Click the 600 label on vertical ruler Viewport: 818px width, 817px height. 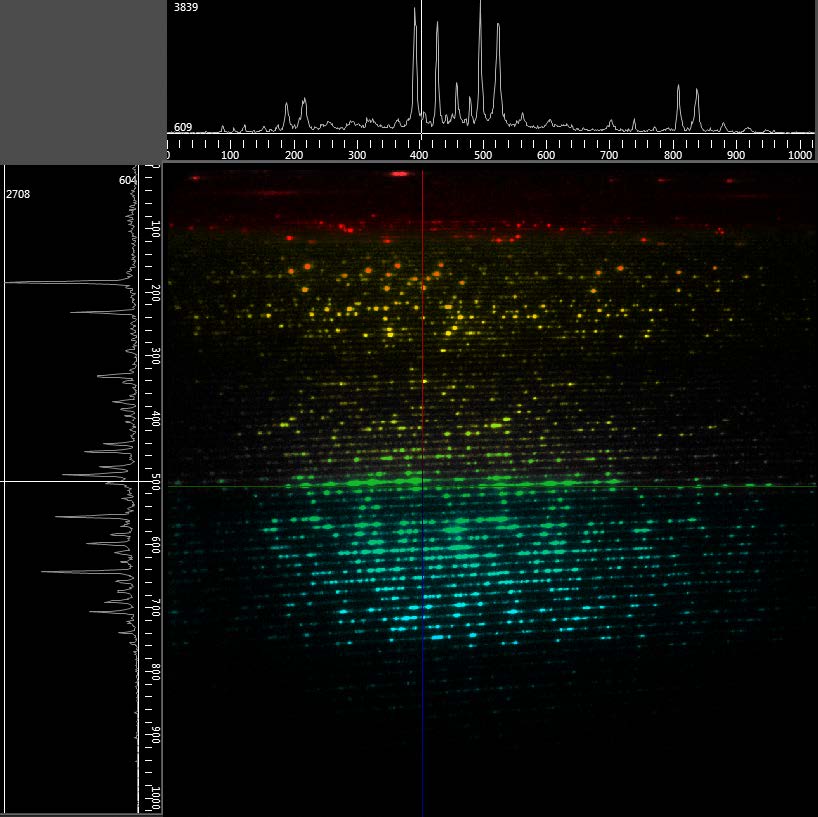coord(155,546)
